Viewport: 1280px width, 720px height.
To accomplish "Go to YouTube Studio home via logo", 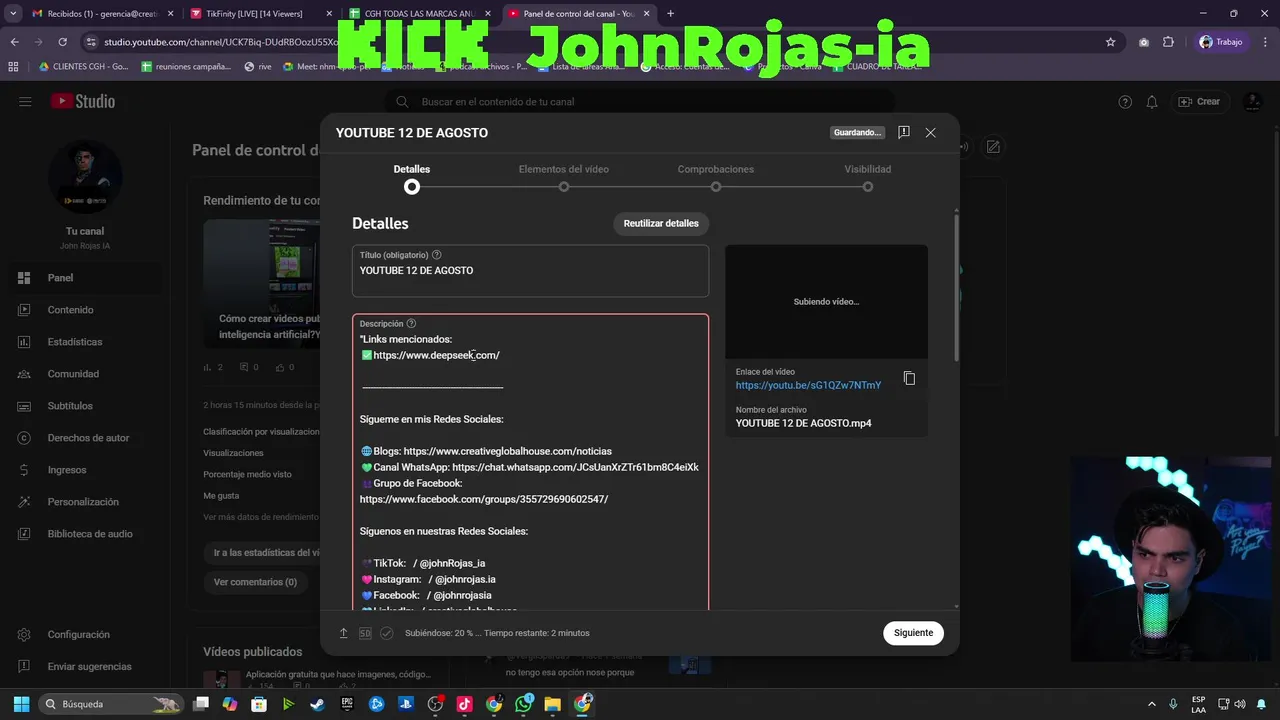I will [83, 101].
